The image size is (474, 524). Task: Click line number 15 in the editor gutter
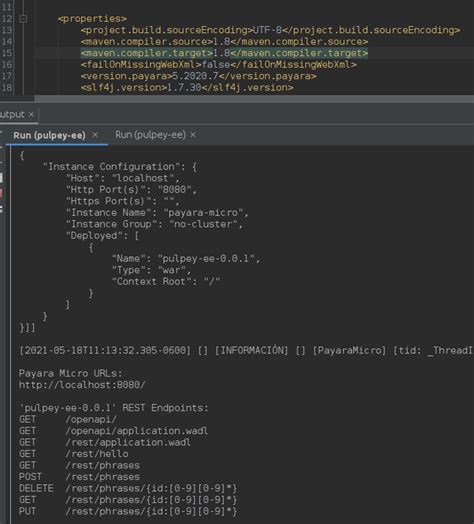point(7,53)
